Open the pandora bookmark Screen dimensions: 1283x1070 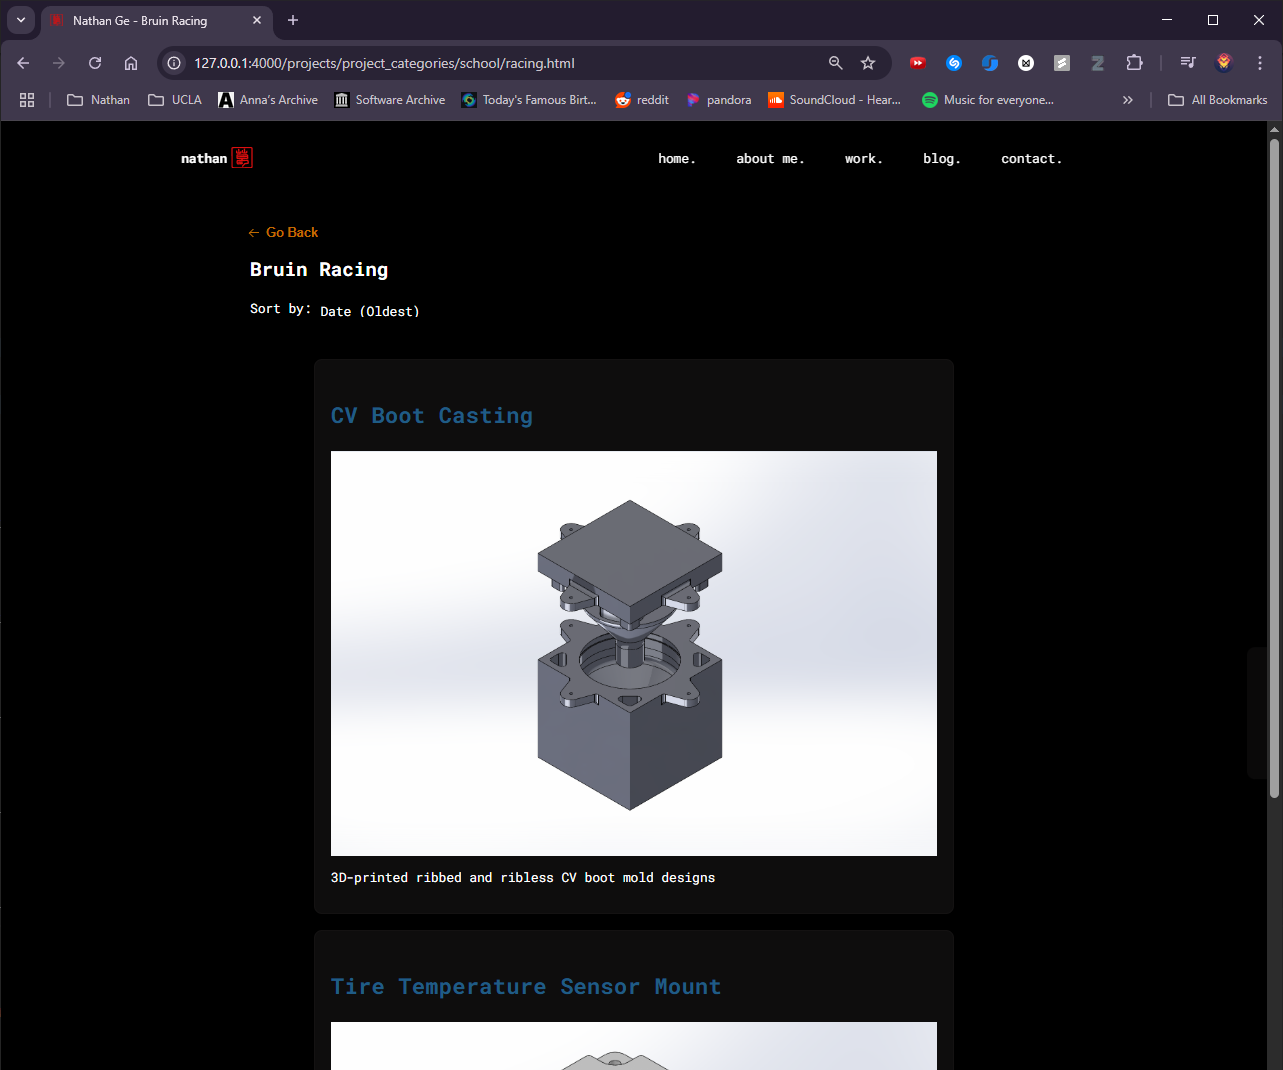(719, 100)
